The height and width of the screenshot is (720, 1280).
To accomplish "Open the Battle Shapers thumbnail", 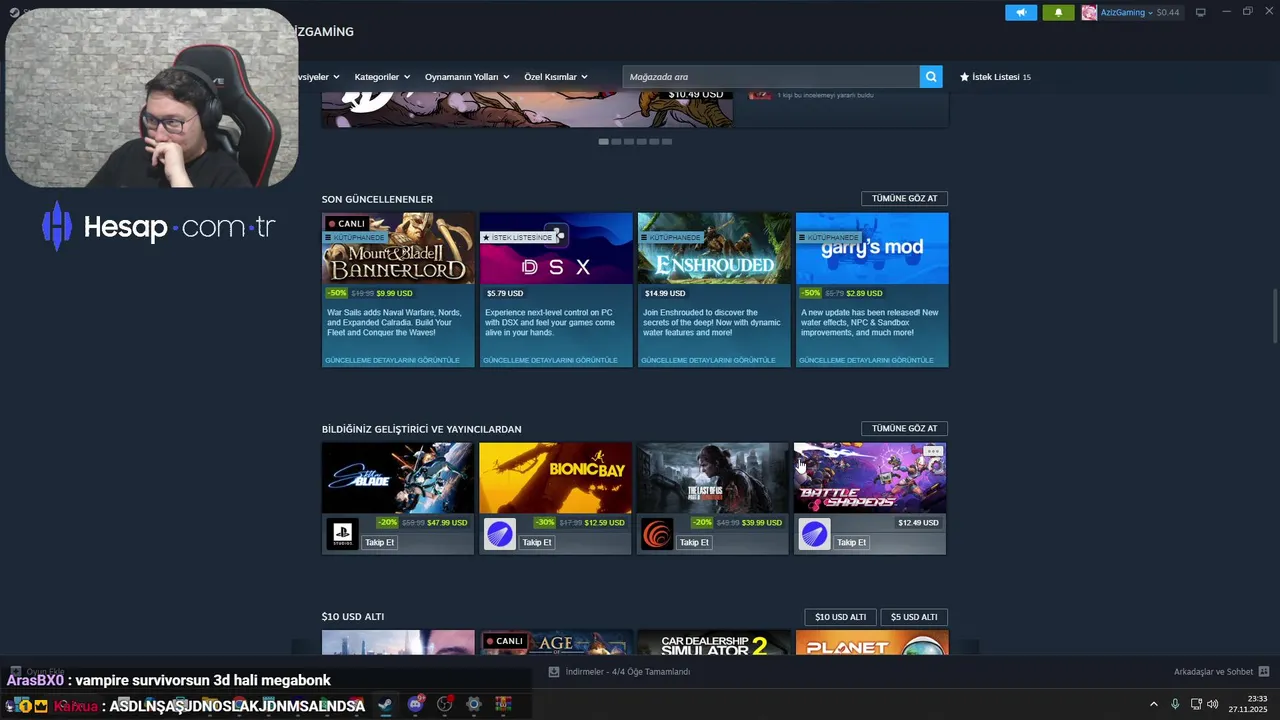I will pos(870,478).
